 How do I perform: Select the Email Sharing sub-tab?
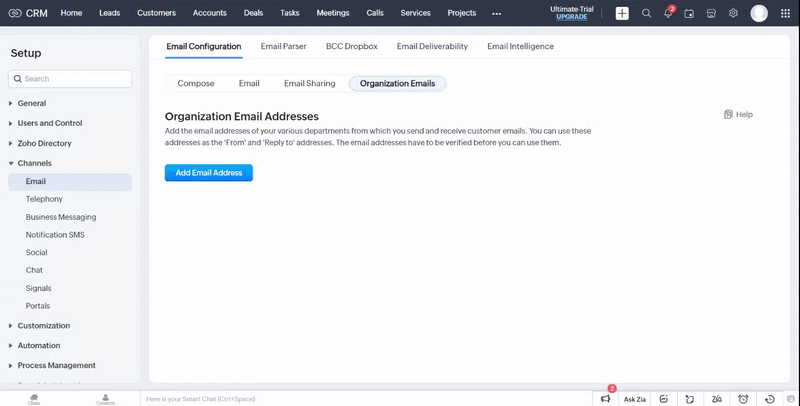pyautogui.click(x=310, y=83)
